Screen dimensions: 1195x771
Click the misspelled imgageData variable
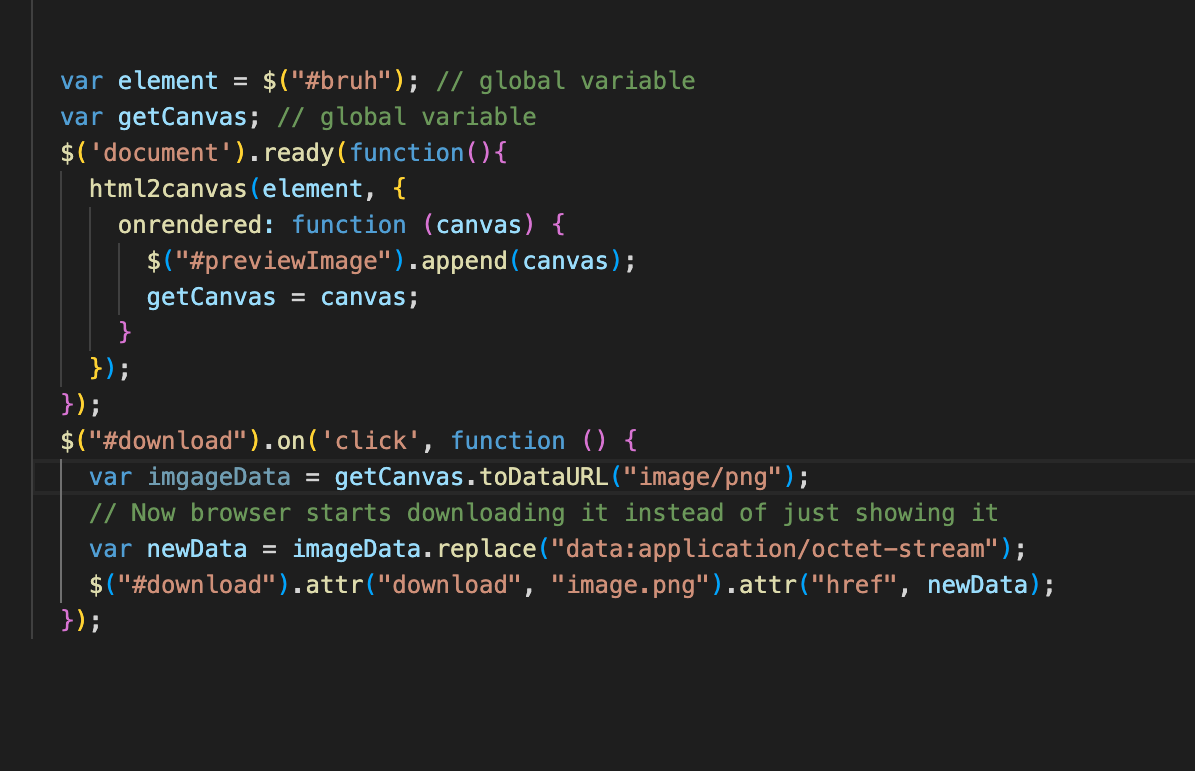(219, 477)
